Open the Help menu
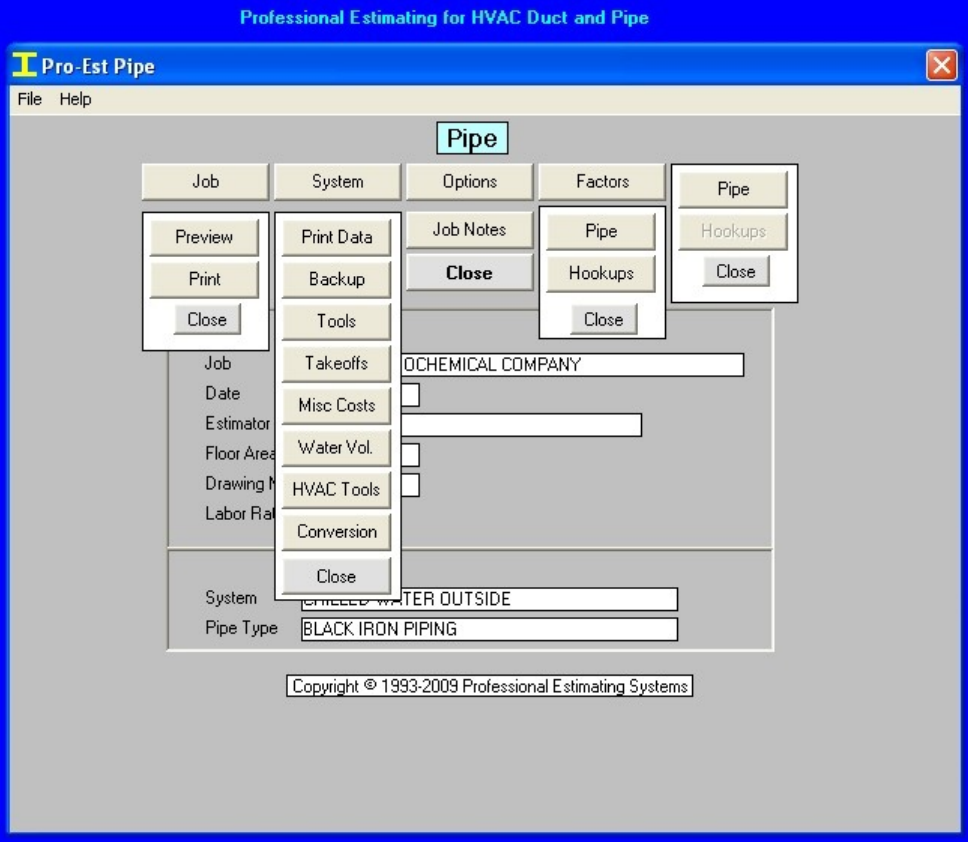The image size is (968, 842). (x=71, y=99)
